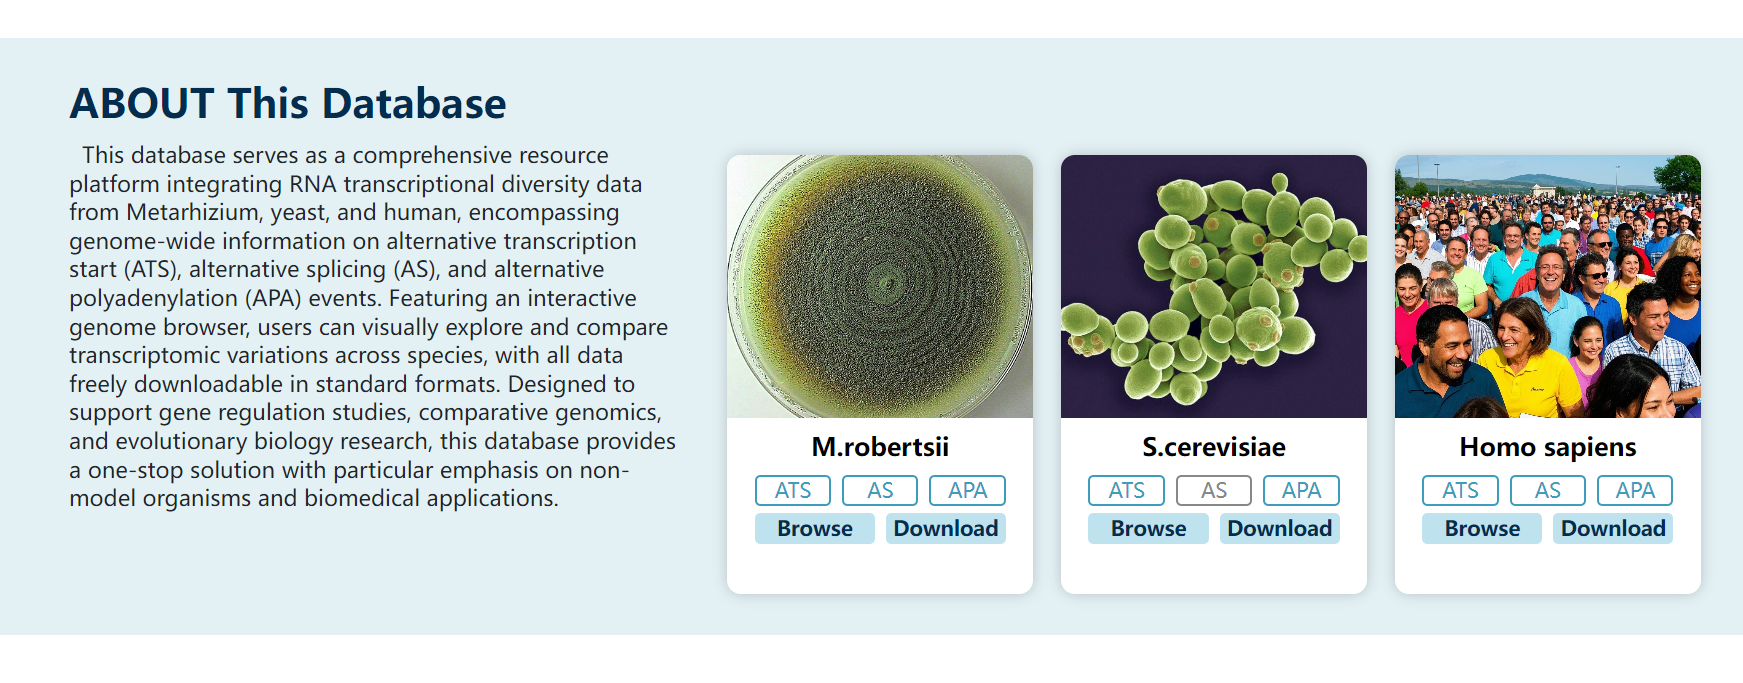Screen dimensions: 1743x683
Task: Click the S.cerevisiae yeast cells image
Action: (x=1214, y=286)
